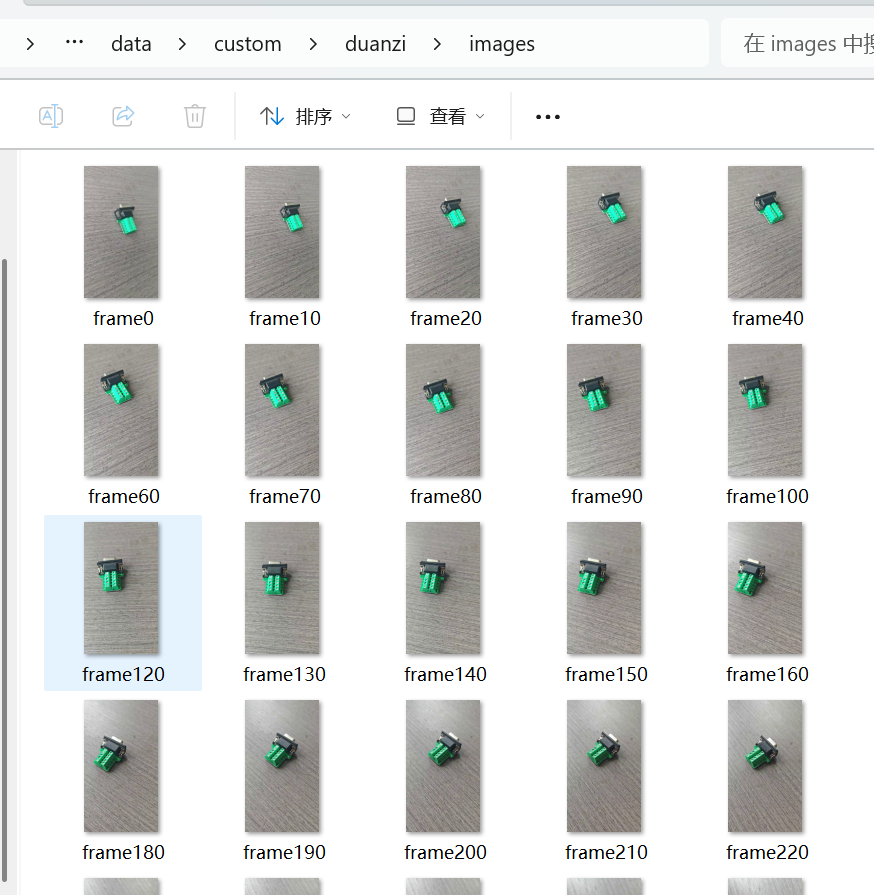Go to the custom folder in breadcrumb
The width and height of the screenshot is (874, 895).
click(248, 44)
